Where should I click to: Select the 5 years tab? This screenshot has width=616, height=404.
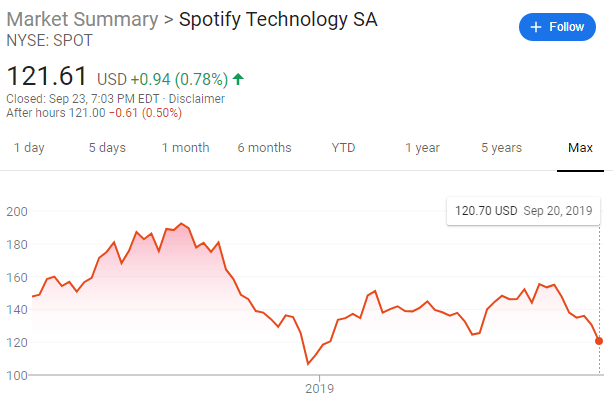501,148
